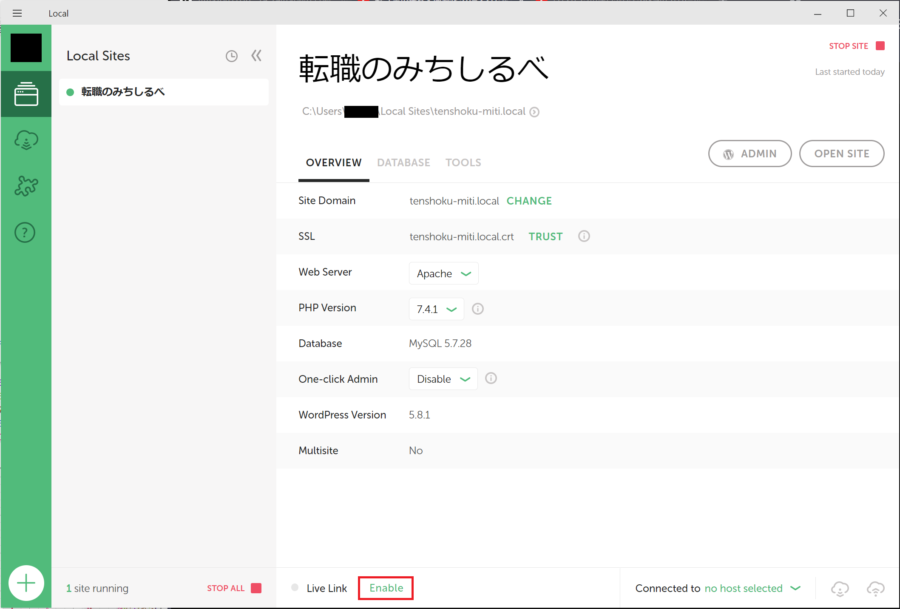Open the hamburger menu
900x609 pixels.
point(17,13)
